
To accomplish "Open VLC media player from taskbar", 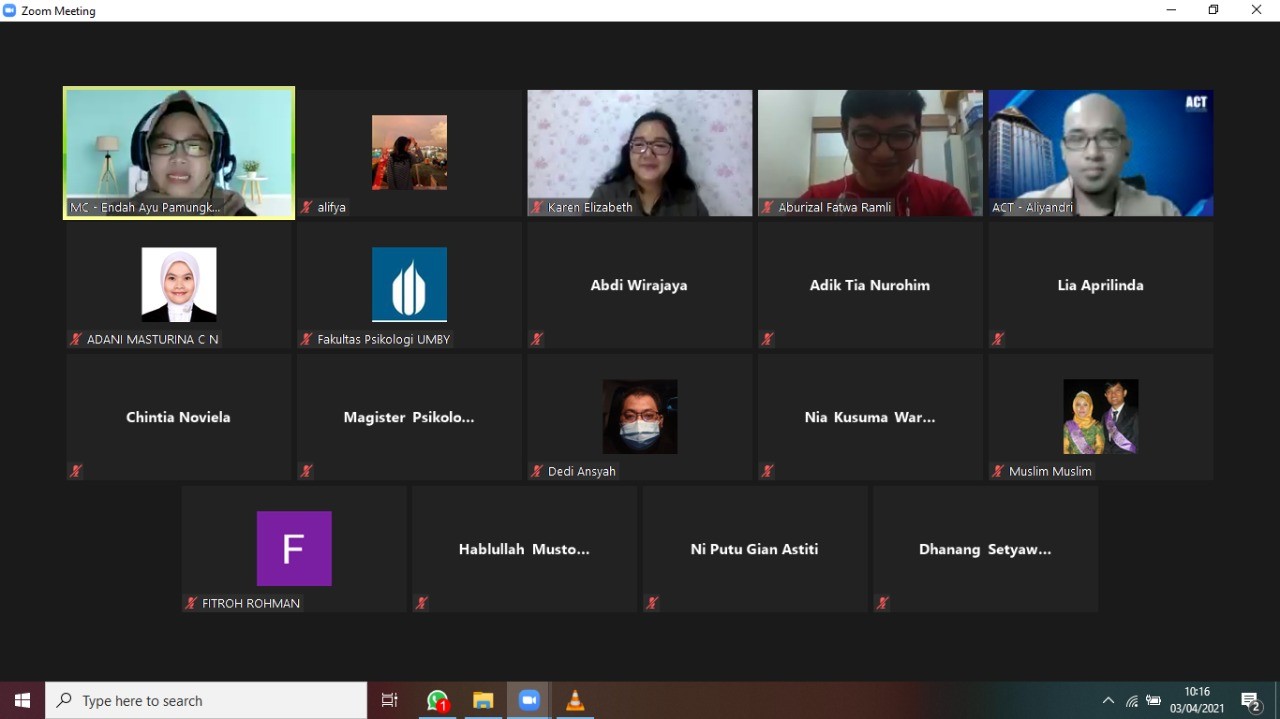I will click(575, 700).
